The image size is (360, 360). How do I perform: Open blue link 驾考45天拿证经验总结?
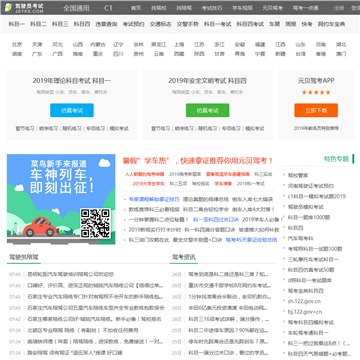click(251, 239)
